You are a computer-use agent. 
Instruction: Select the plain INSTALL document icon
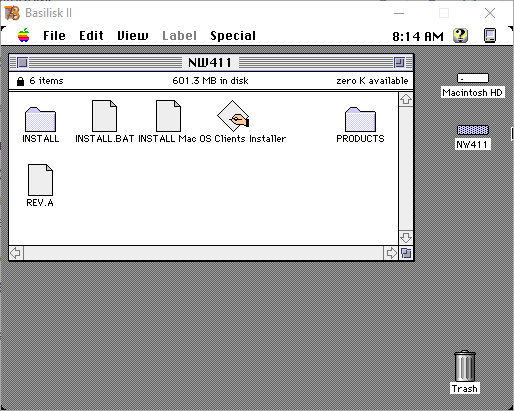[168, 116]
